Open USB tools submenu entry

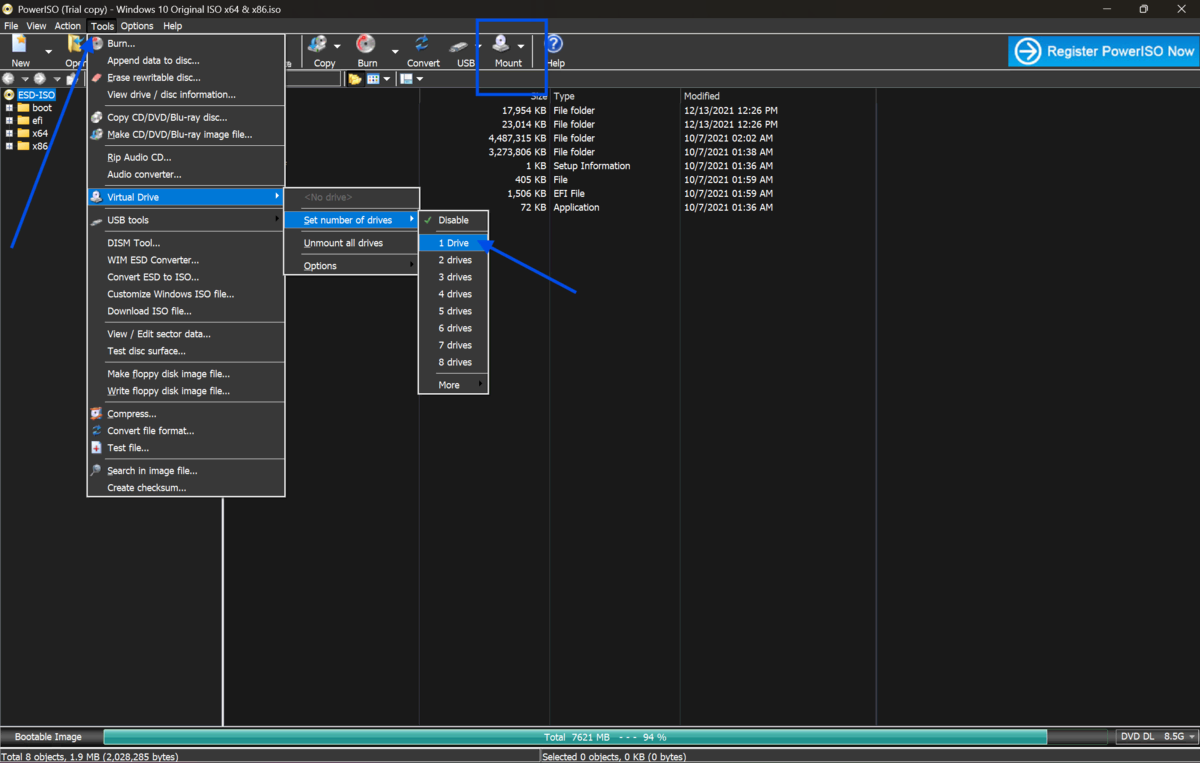(186, 220)
